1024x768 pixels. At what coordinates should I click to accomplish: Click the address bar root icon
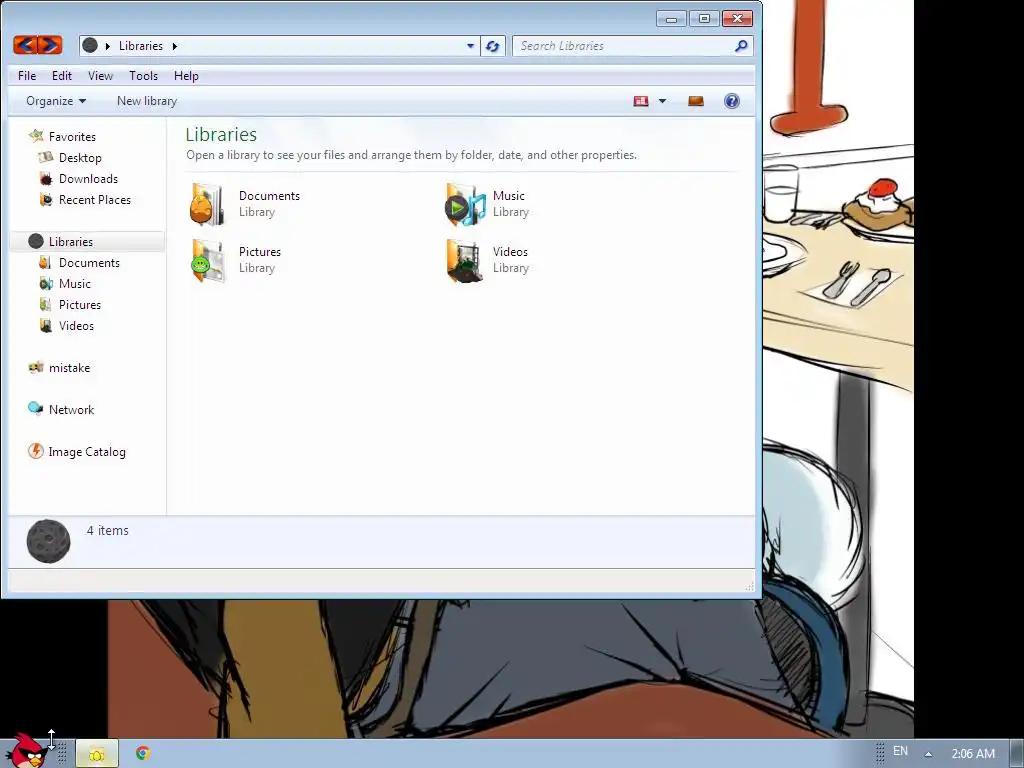(x=90, y=45)
